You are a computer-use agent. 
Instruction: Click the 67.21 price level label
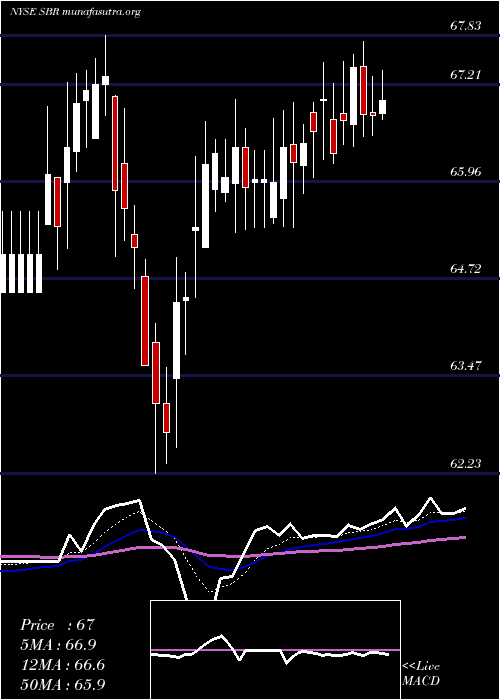[x=466, y=75]
